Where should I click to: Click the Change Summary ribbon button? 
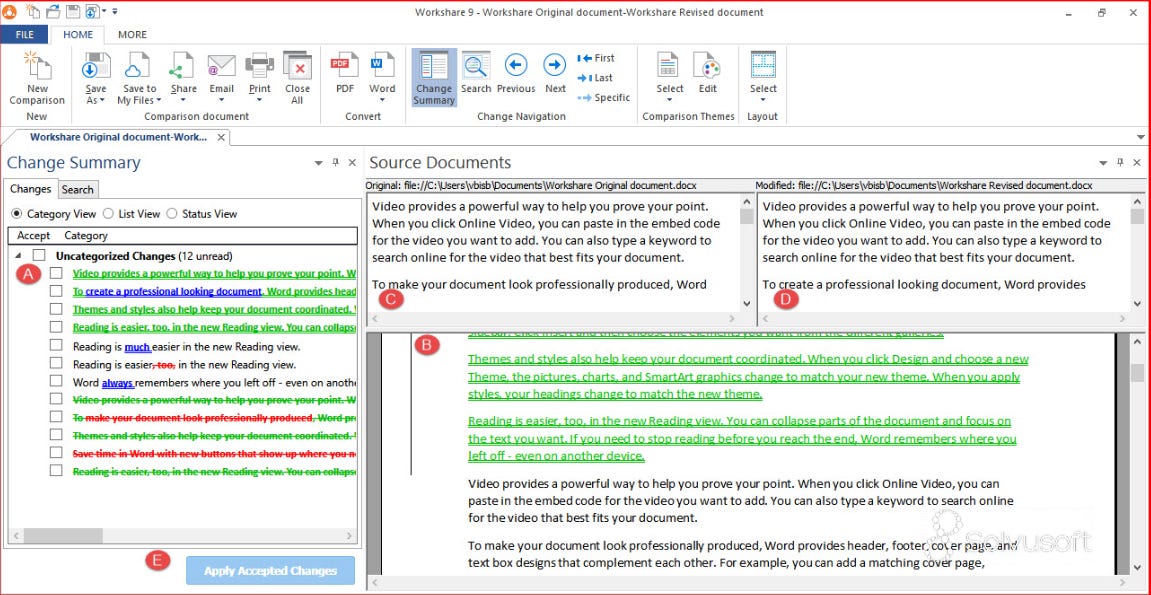434,77
